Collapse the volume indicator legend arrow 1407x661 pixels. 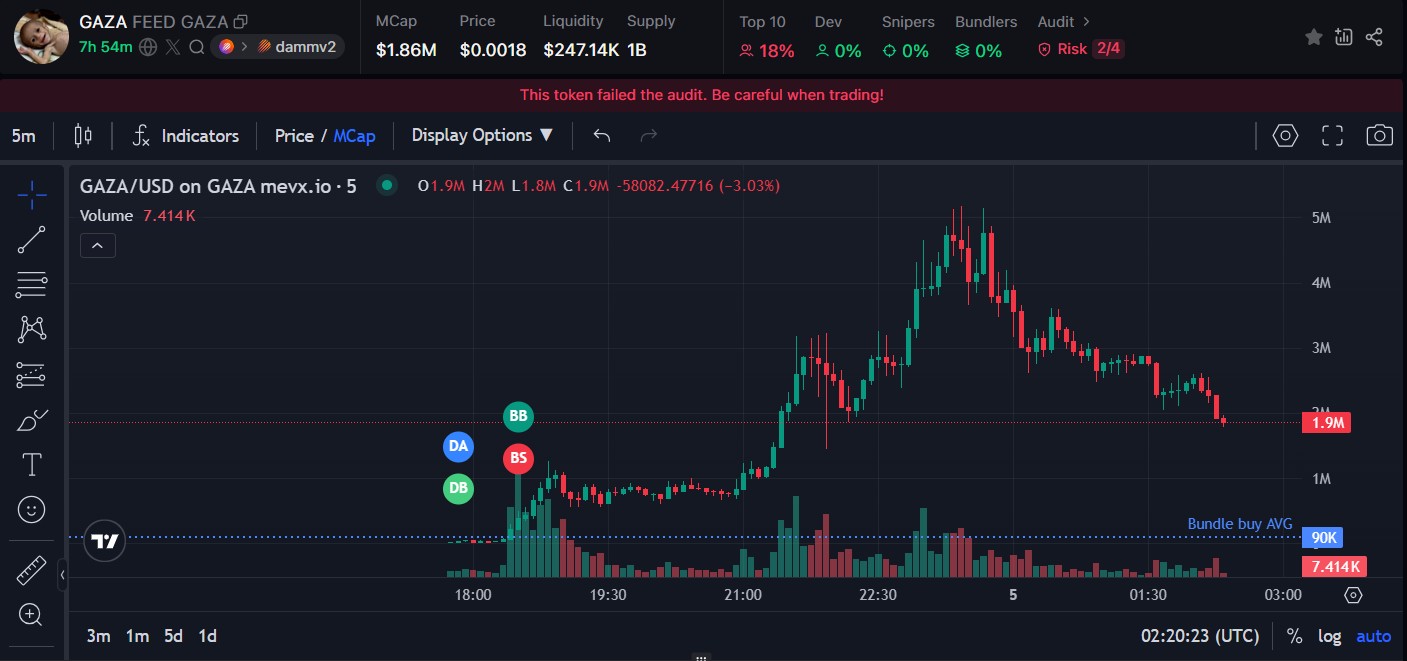point(98,245)
